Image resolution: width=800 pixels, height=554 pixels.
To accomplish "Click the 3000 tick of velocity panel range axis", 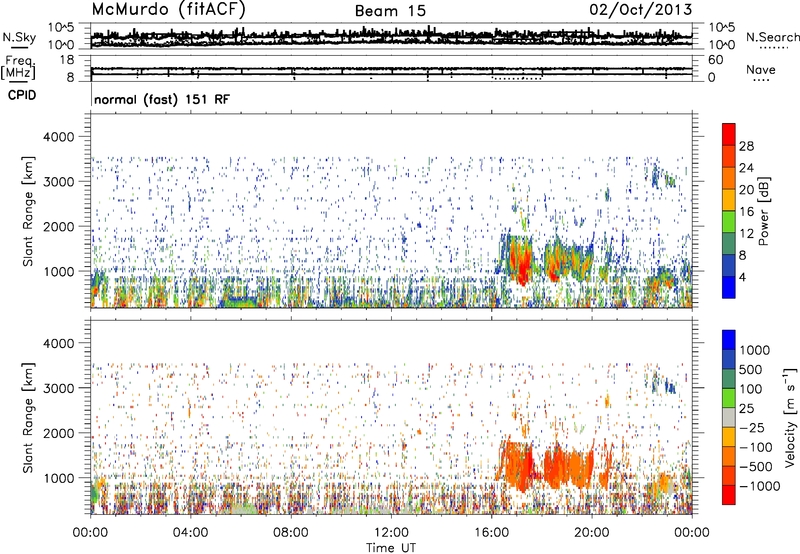I will tap(59, 388).
